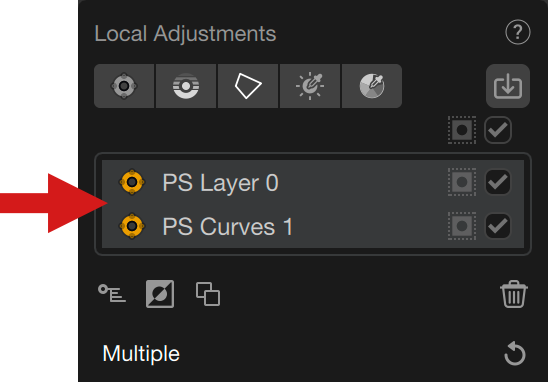Viewport: 548px width, 382px height.
Task: Select the Control Line tool
Action: point(186,86)
